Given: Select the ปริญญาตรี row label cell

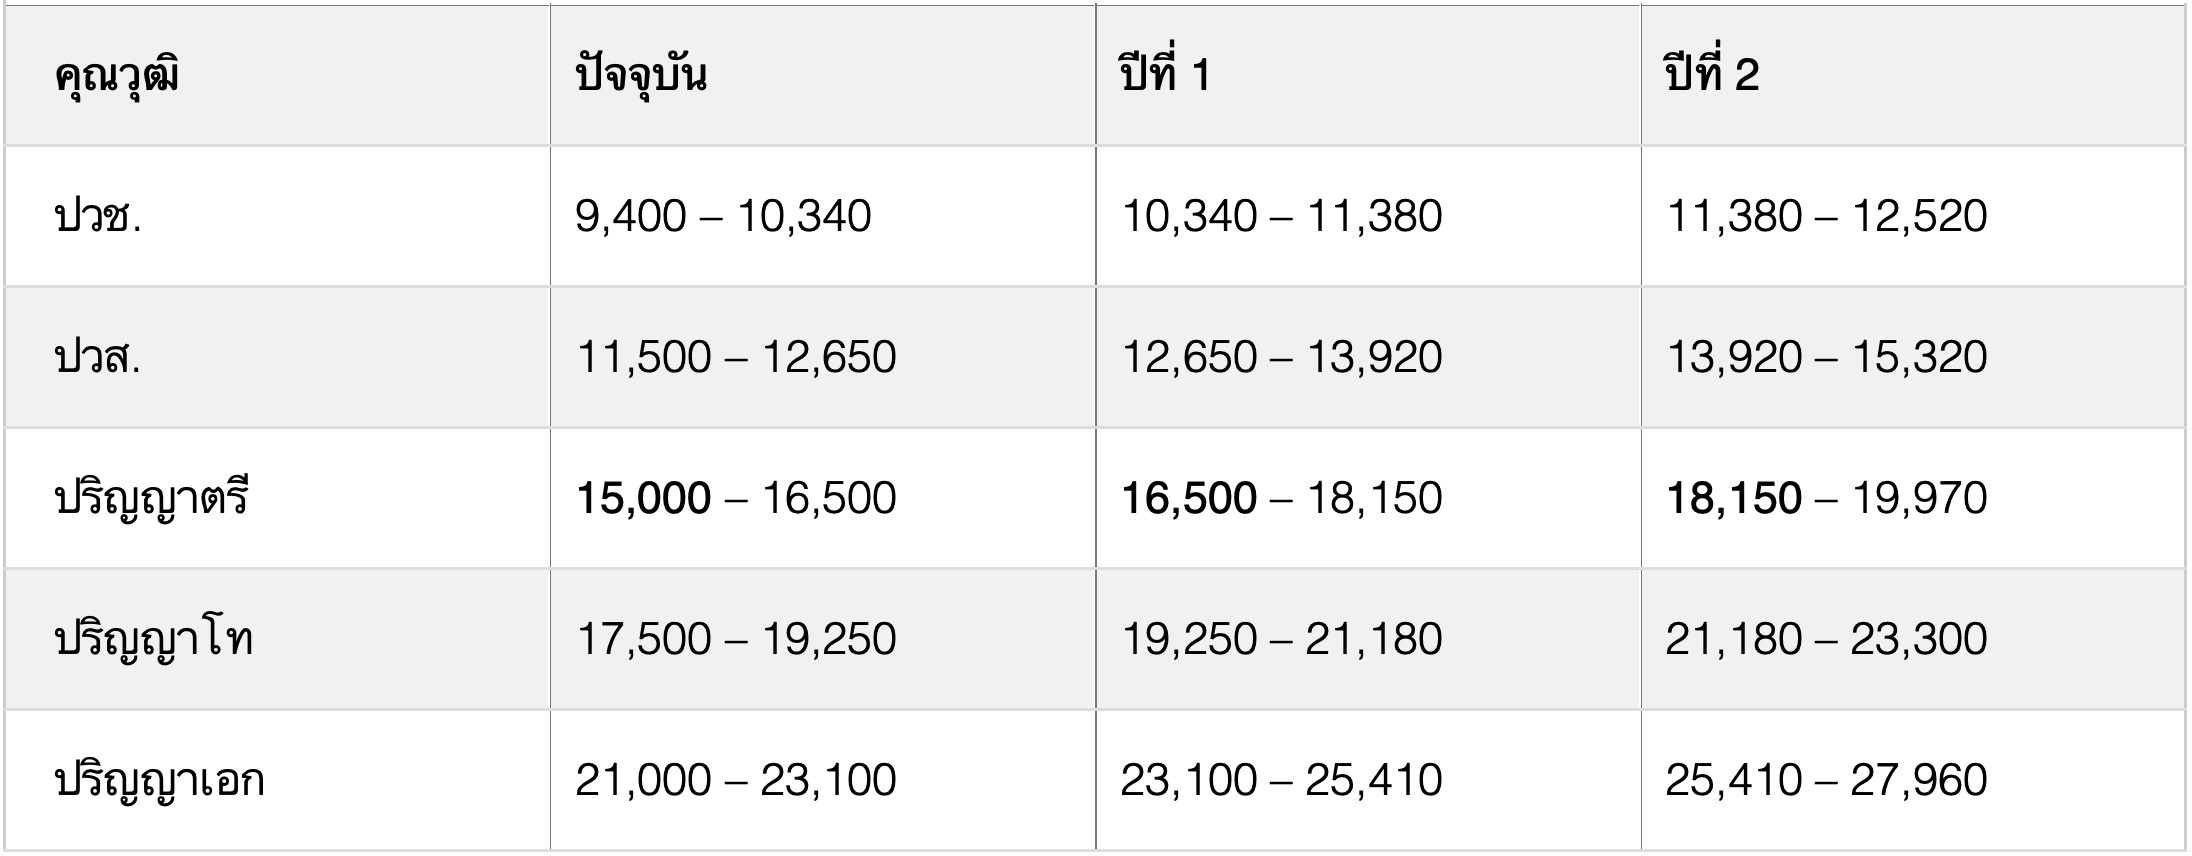Looking at the screenshot, I should 152,499.
